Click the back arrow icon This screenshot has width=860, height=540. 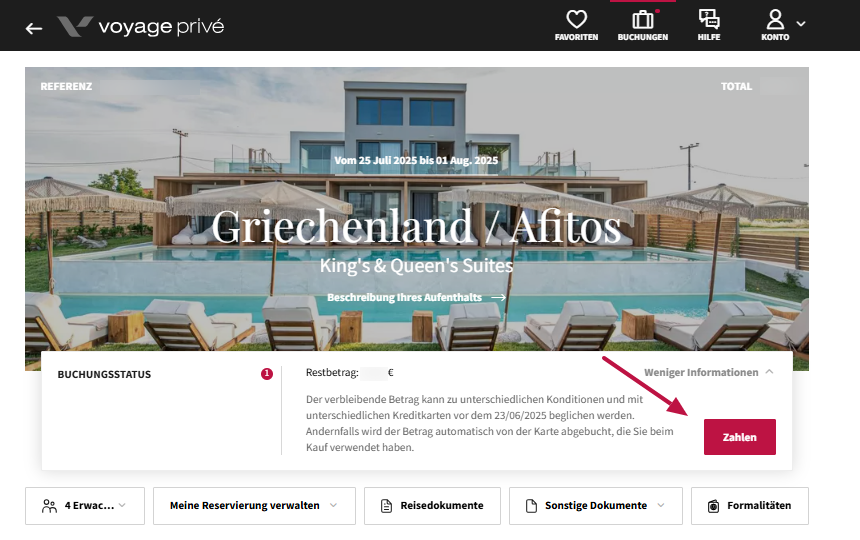tap(34, 28)
